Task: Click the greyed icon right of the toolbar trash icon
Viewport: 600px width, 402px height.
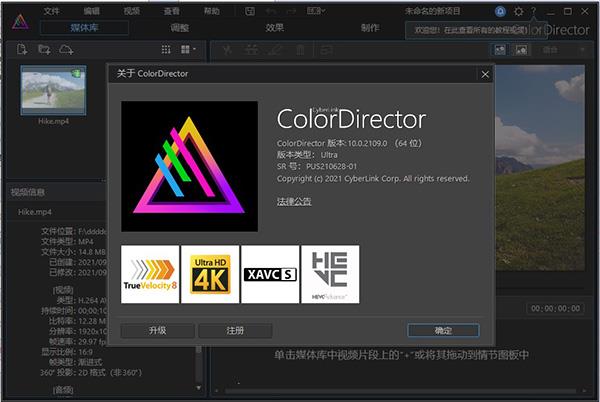Action: 326,50
